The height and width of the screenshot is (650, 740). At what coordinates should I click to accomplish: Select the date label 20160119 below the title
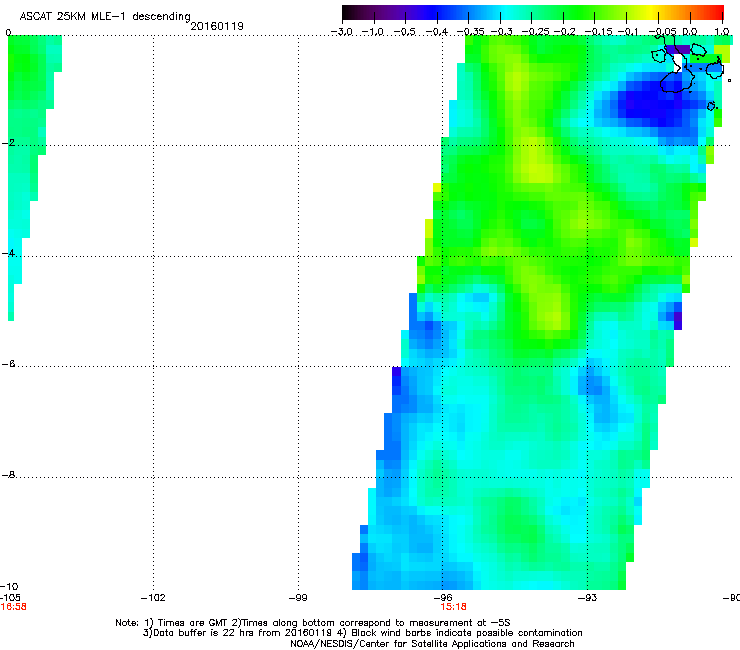[217, 26]
